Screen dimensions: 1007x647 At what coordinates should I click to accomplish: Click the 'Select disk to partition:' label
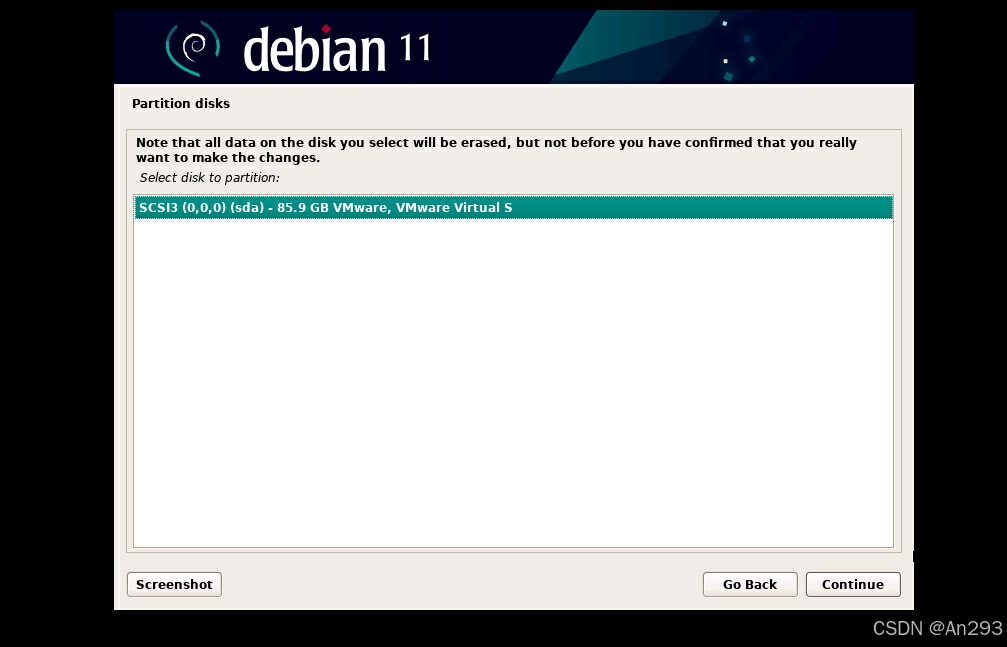(x=209, y=177)
